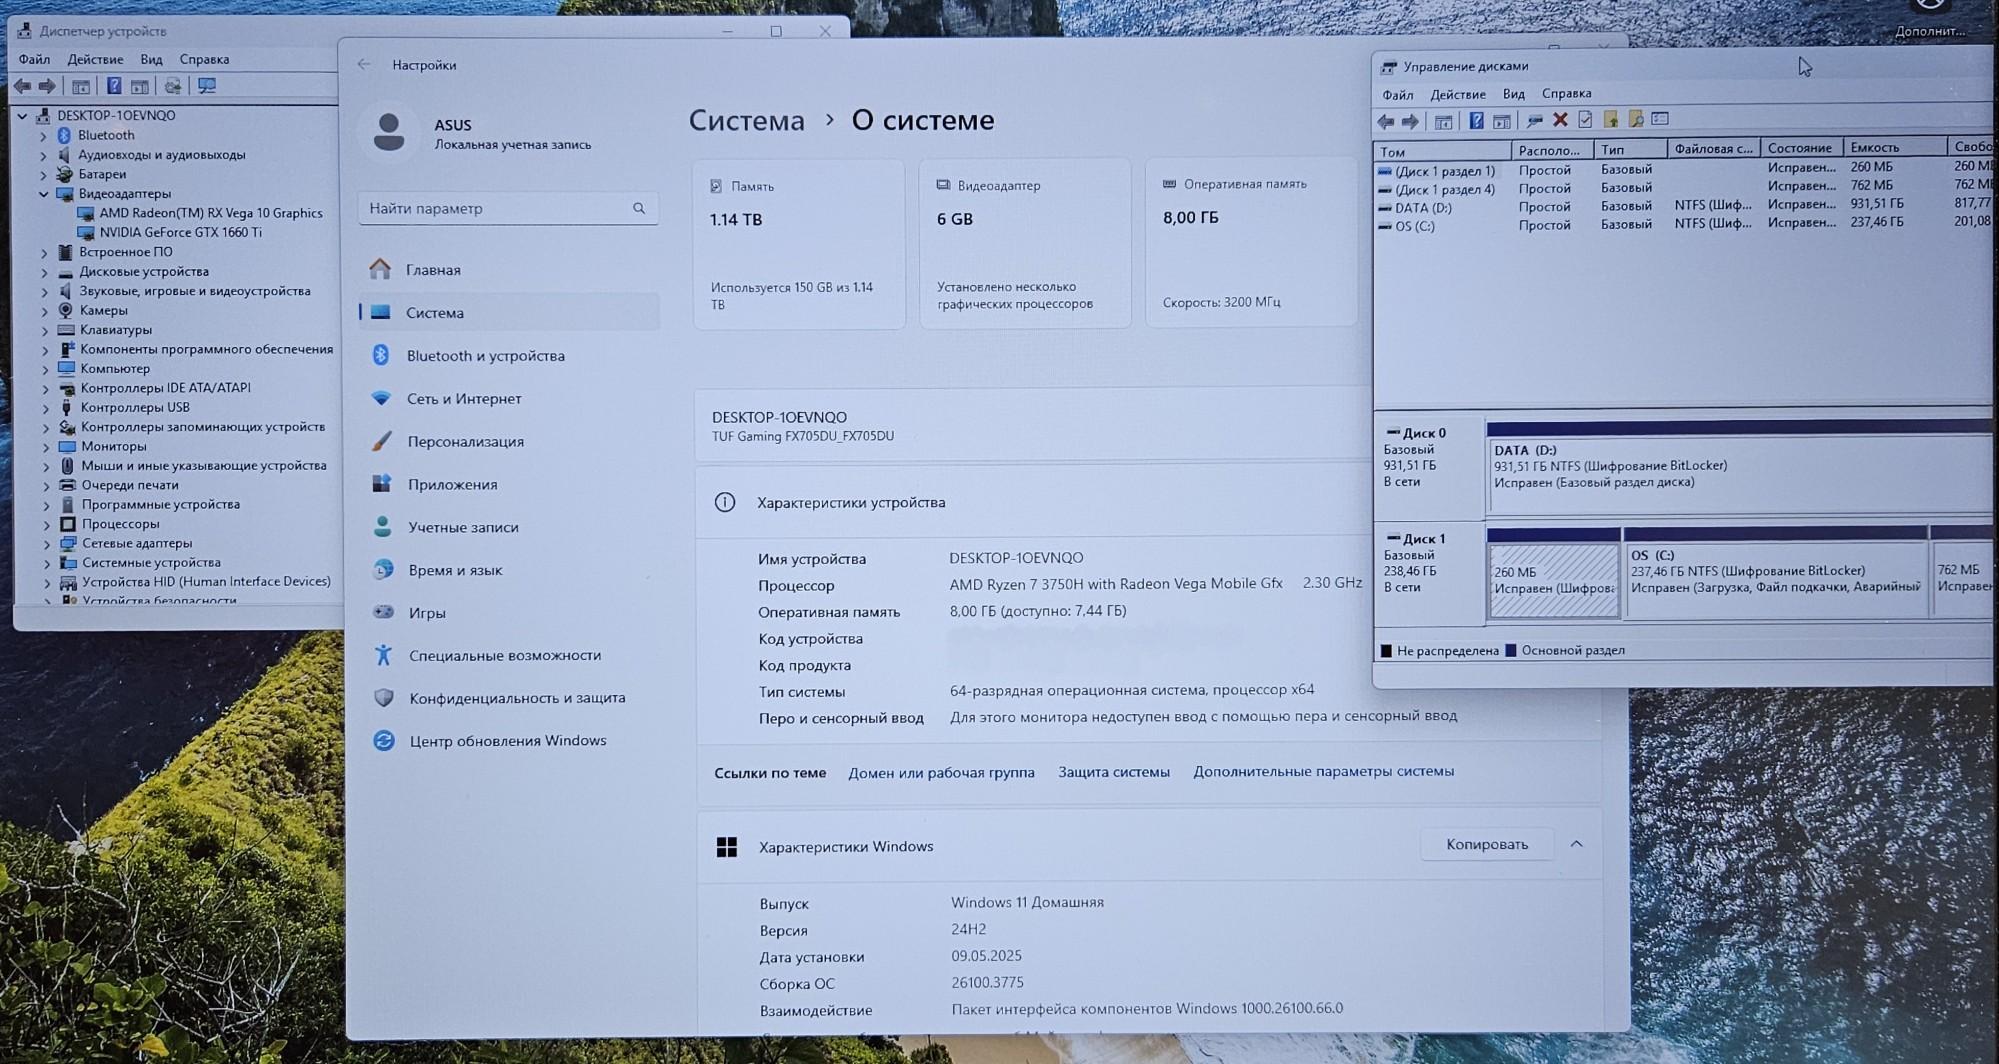The image size is (1999, 1064).
Task: Click the Копировать button
Action: [1487, 844]
